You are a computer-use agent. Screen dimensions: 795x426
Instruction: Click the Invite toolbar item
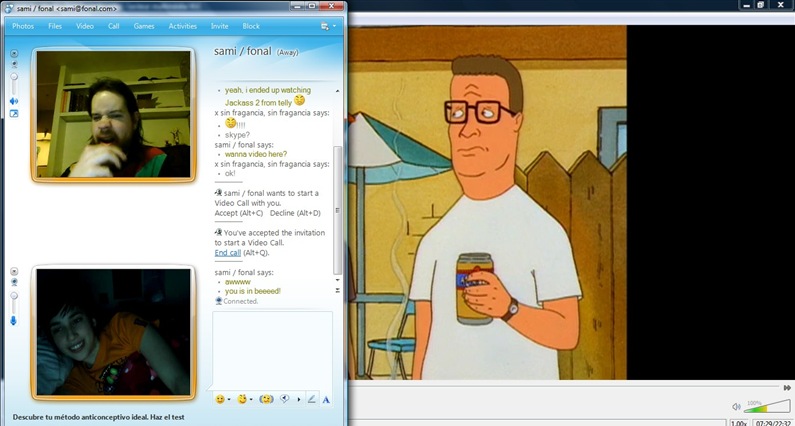[x=220, y=26]
